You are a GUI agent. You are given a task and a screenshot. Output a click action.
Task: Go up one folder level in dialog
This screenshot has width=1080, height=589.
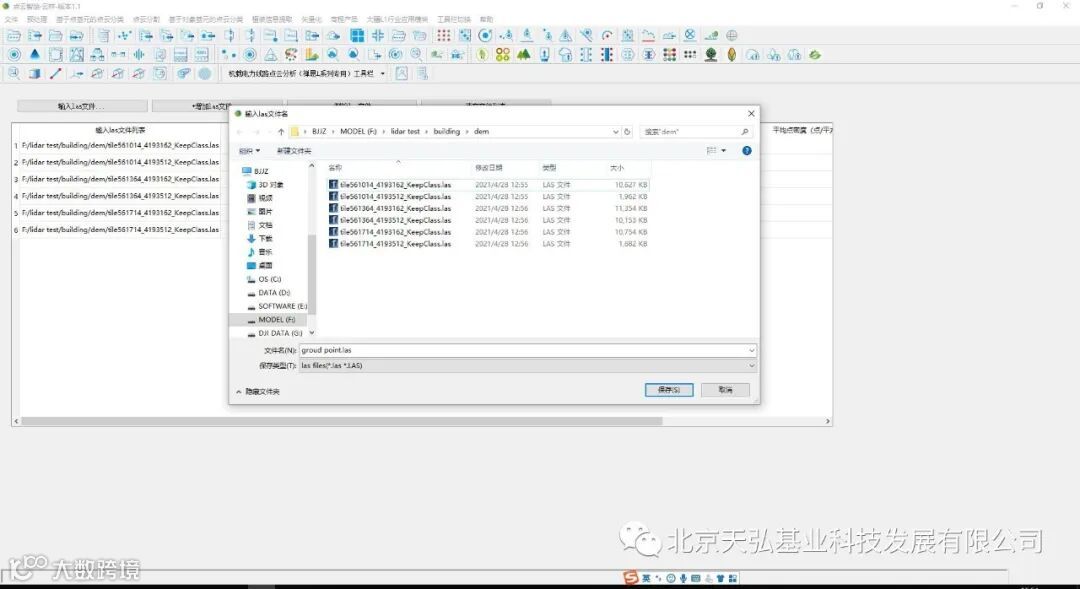(281, 132)
